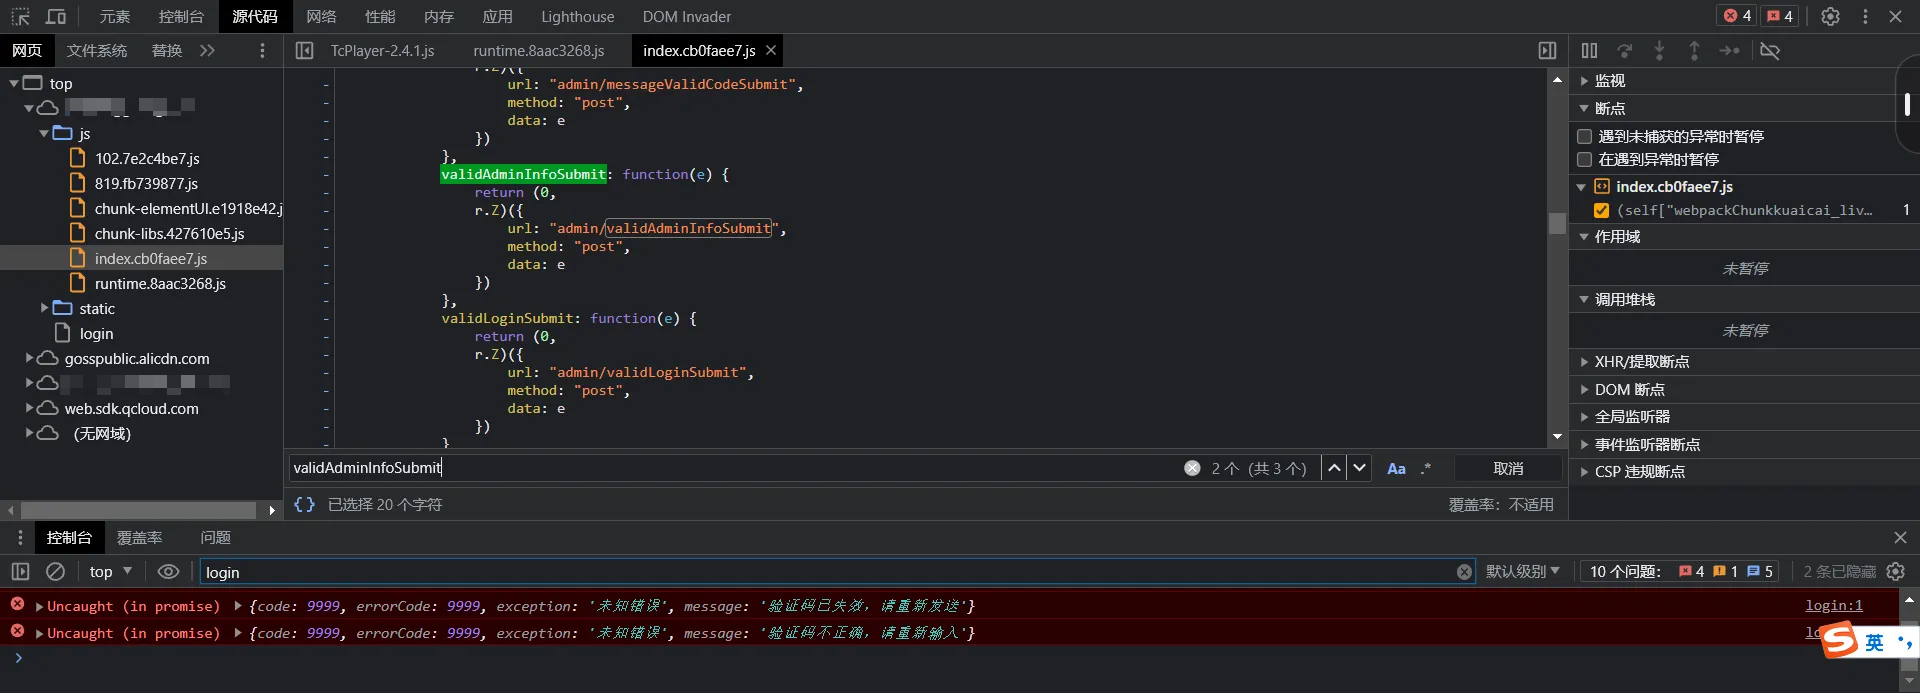Pretty print the code with braces icon
The image size is (1920, 693).
304,505
